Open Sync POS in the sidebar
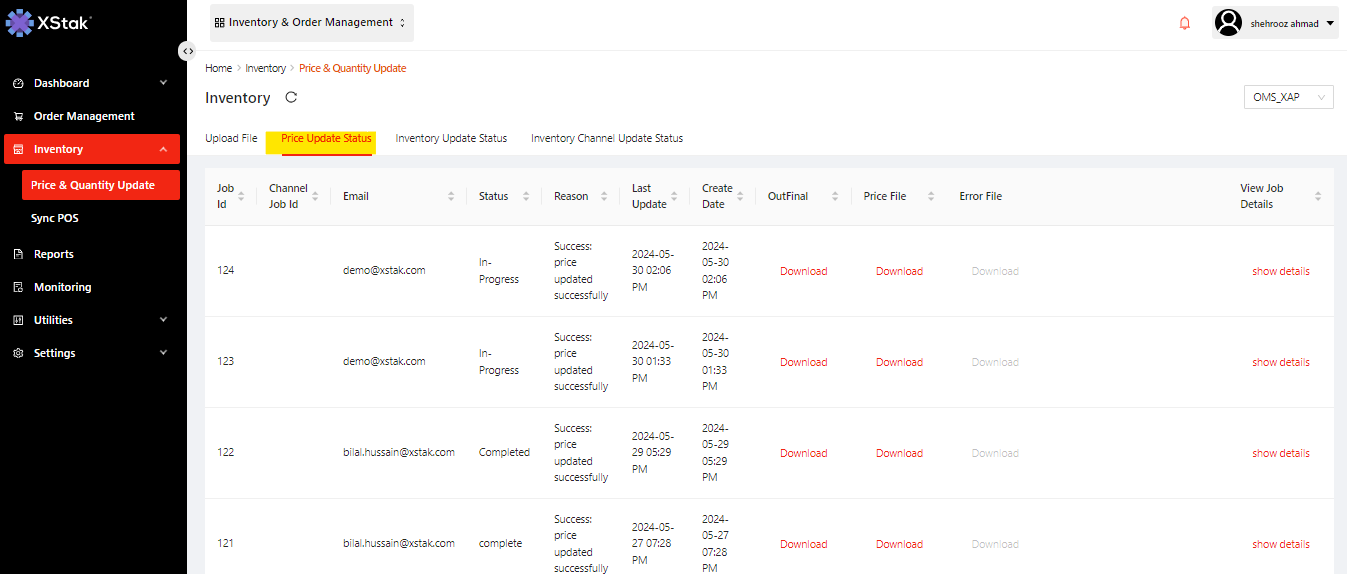1347x574 pixels. (x=54, y=218)
